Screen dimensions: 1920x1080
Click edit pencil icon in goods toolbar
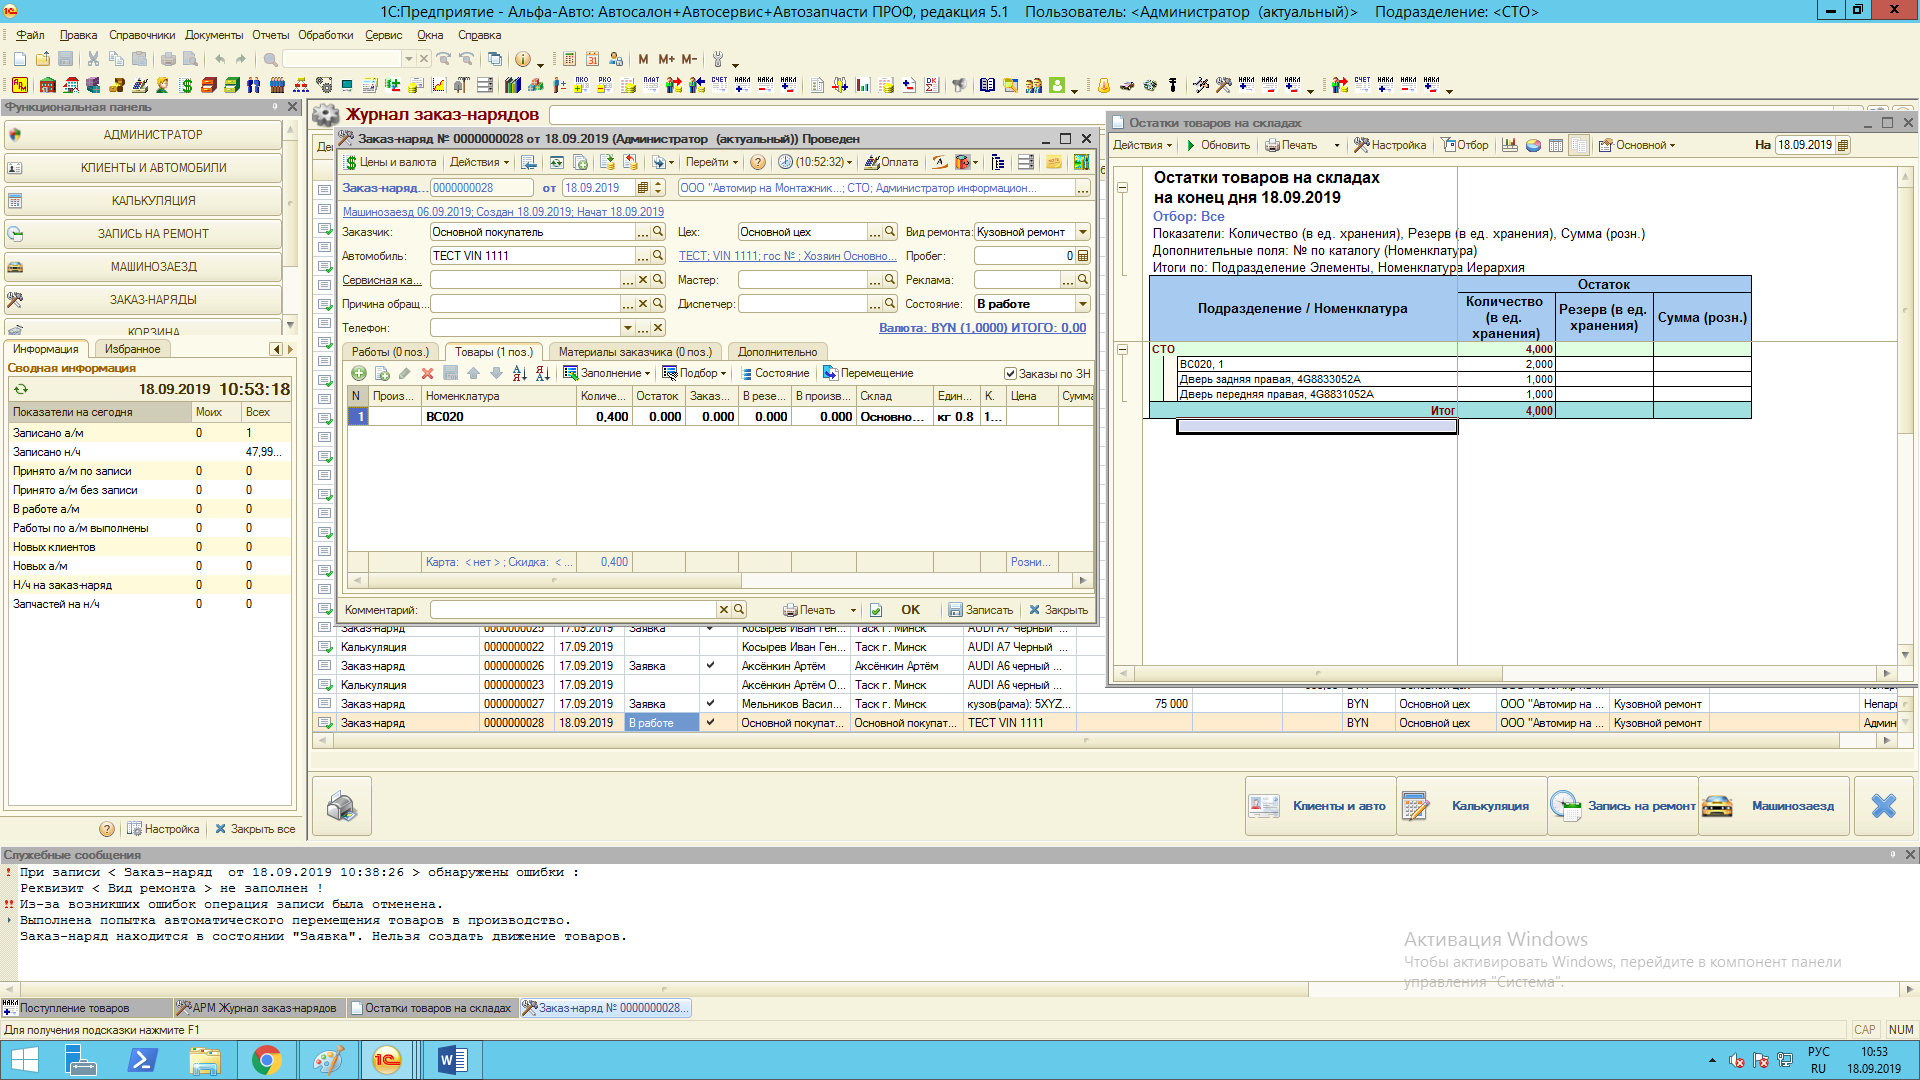pos(404,373)
